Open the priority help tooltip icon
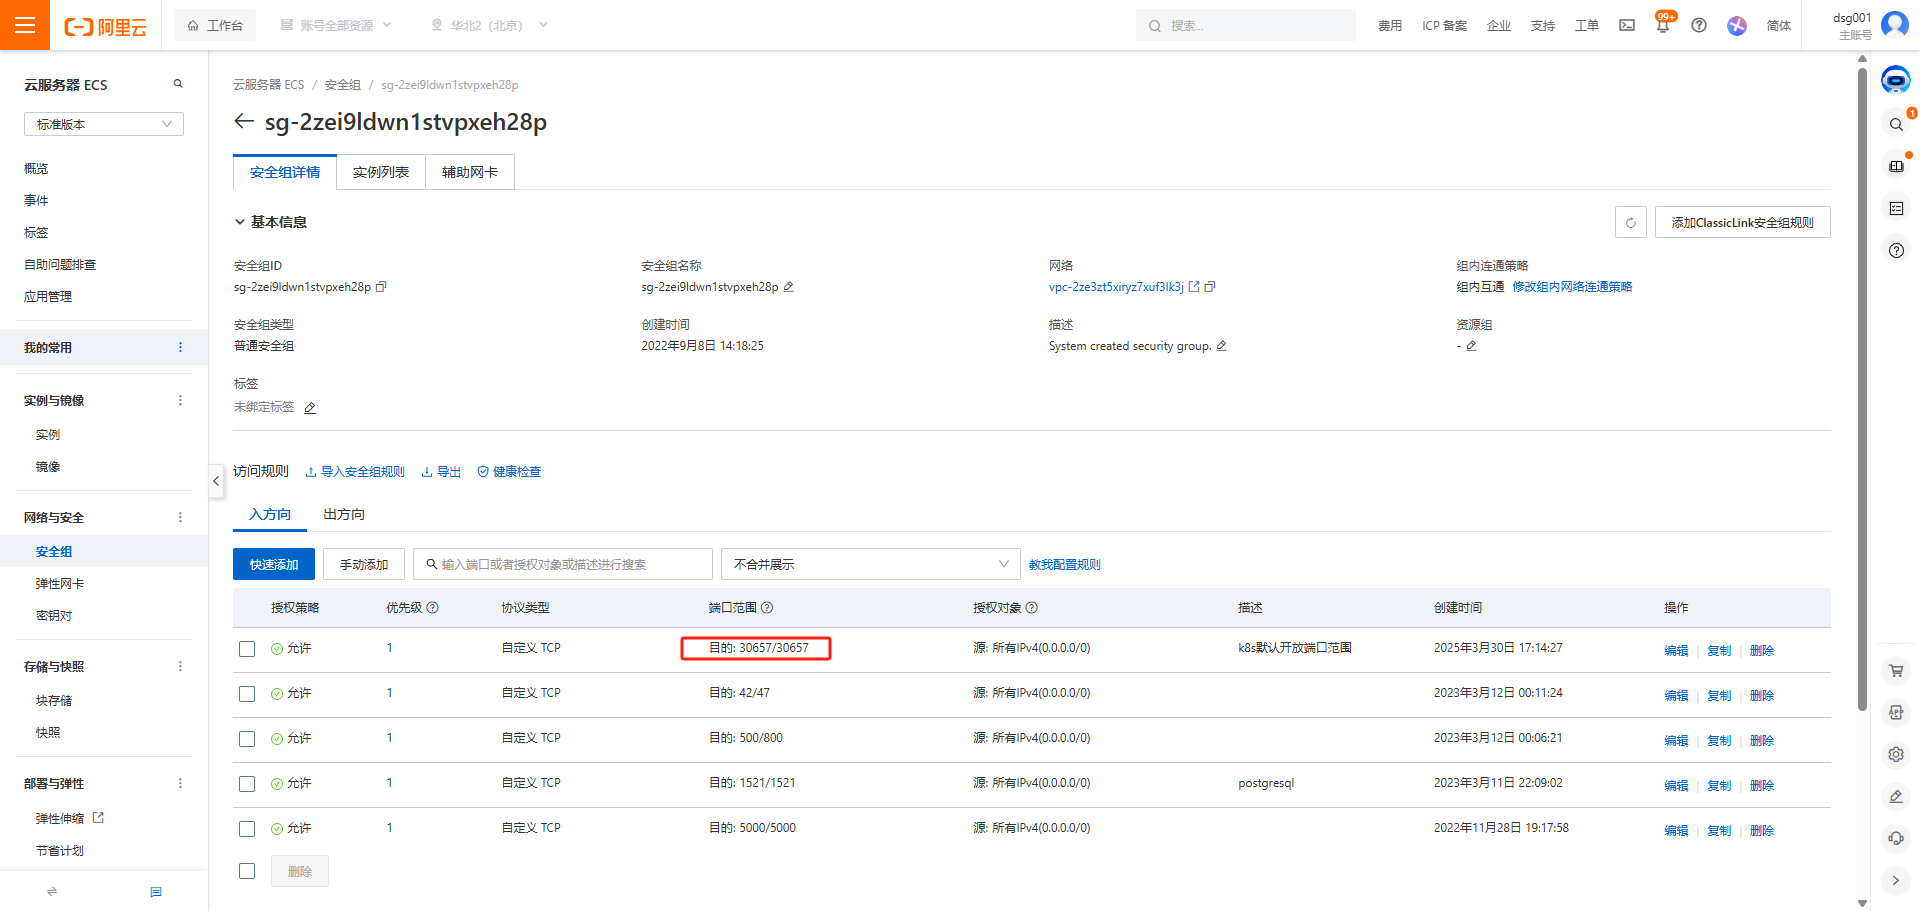Image resolution: width=1920 pixels, height=911 pixels. pyautogui.click(x=433, y=608)
